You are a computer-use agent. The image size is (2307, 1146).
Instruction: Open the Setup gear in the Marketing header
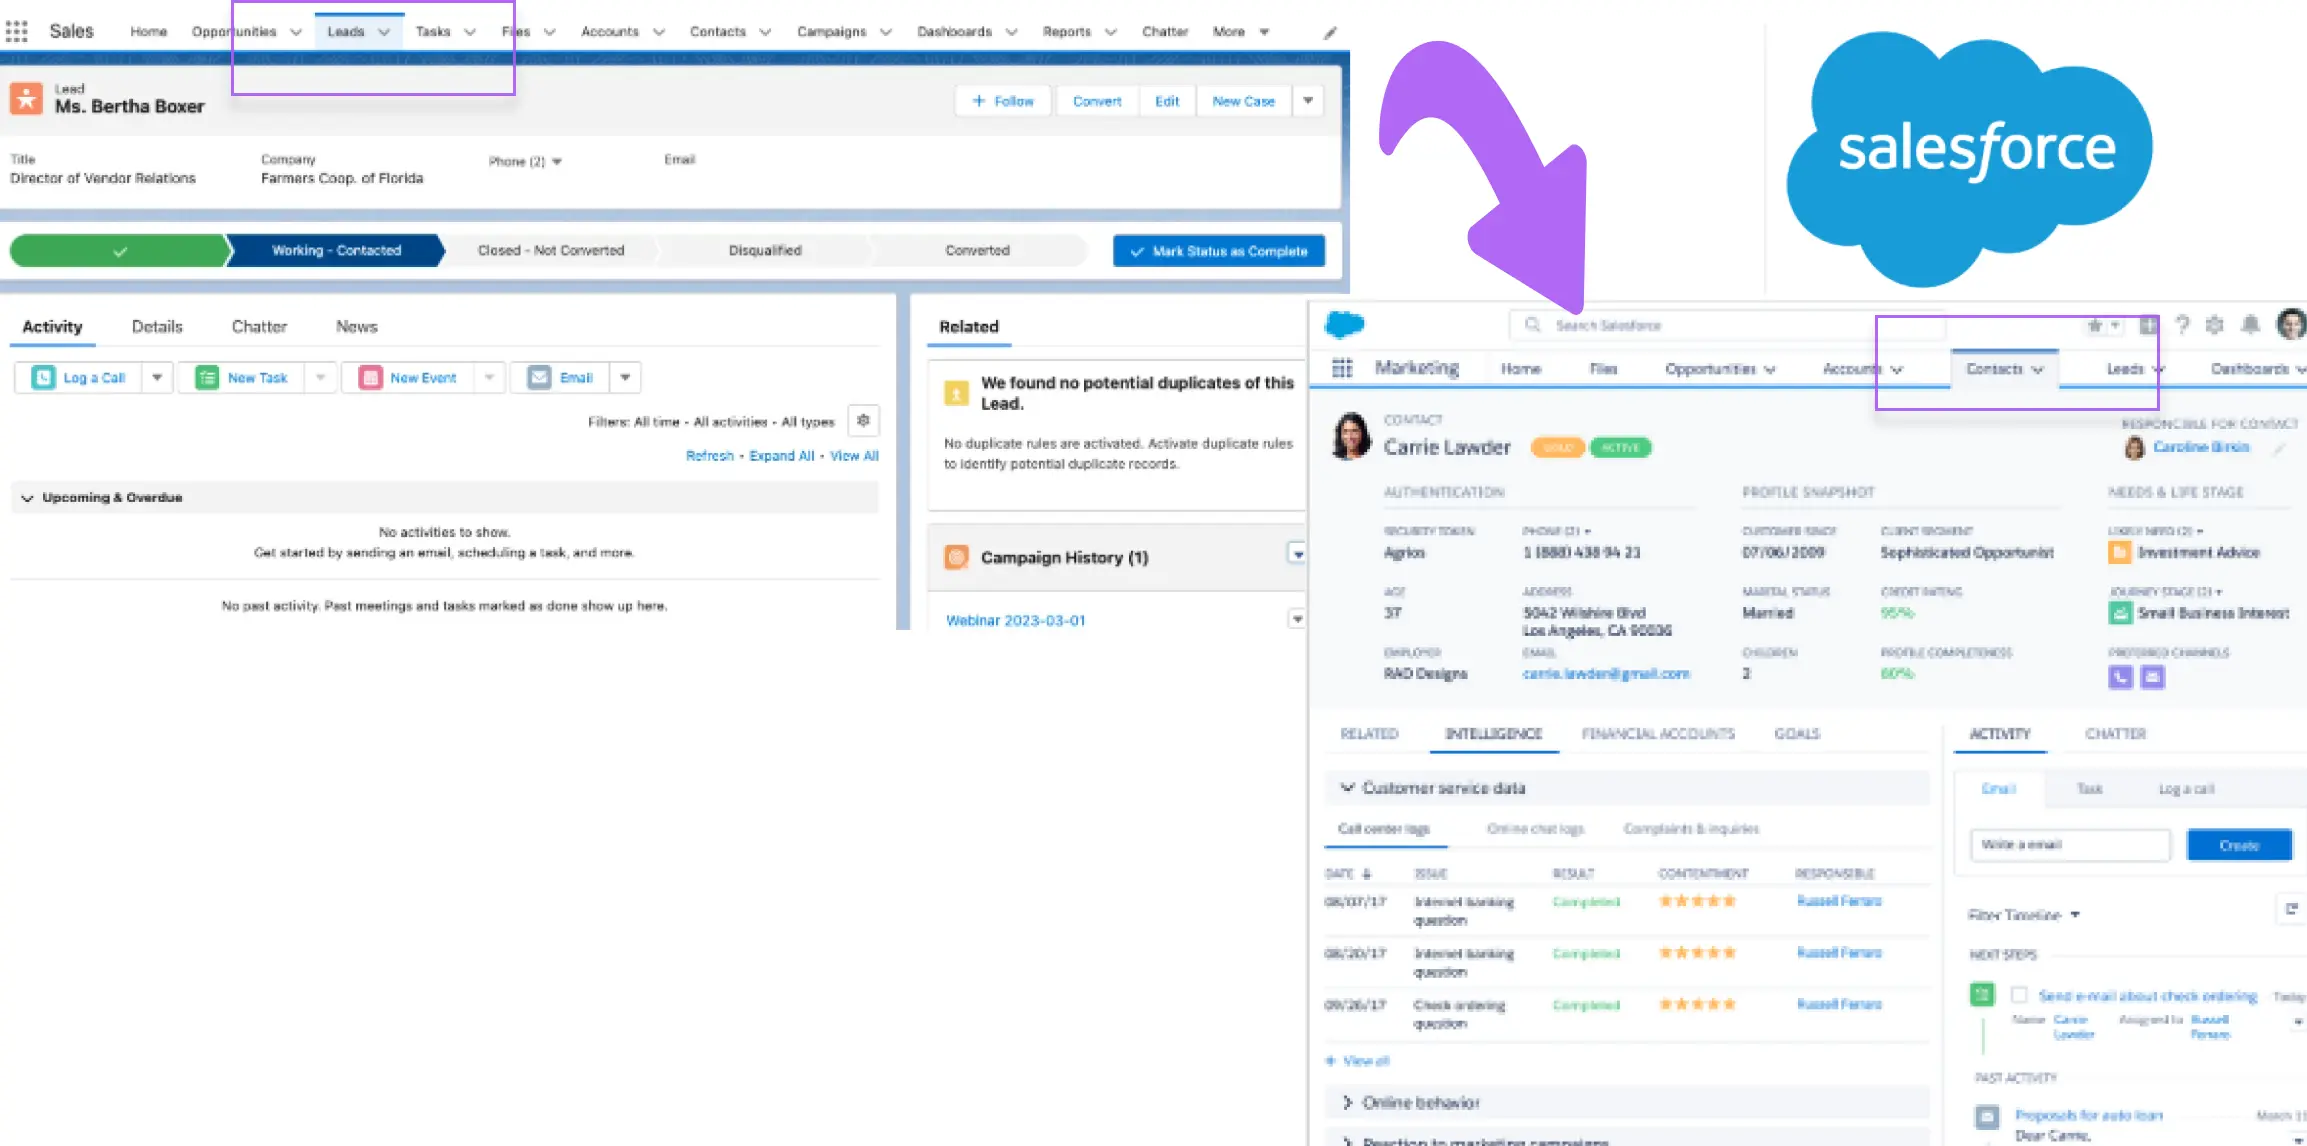pyautogui.click(x=2214, y=324)
